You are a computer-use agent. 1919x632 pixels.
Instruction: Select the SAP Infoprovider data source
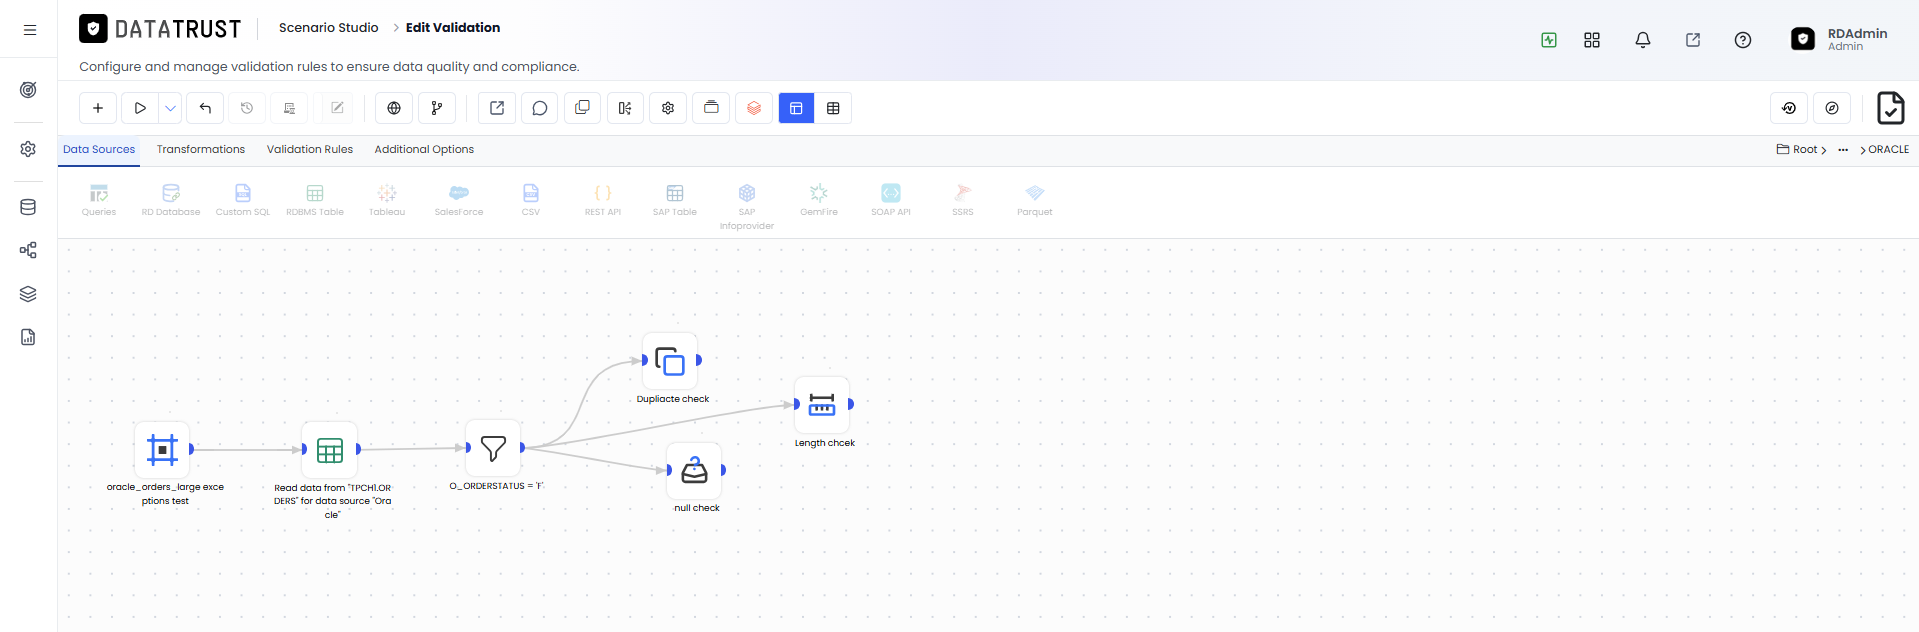[x=747, y=207]
